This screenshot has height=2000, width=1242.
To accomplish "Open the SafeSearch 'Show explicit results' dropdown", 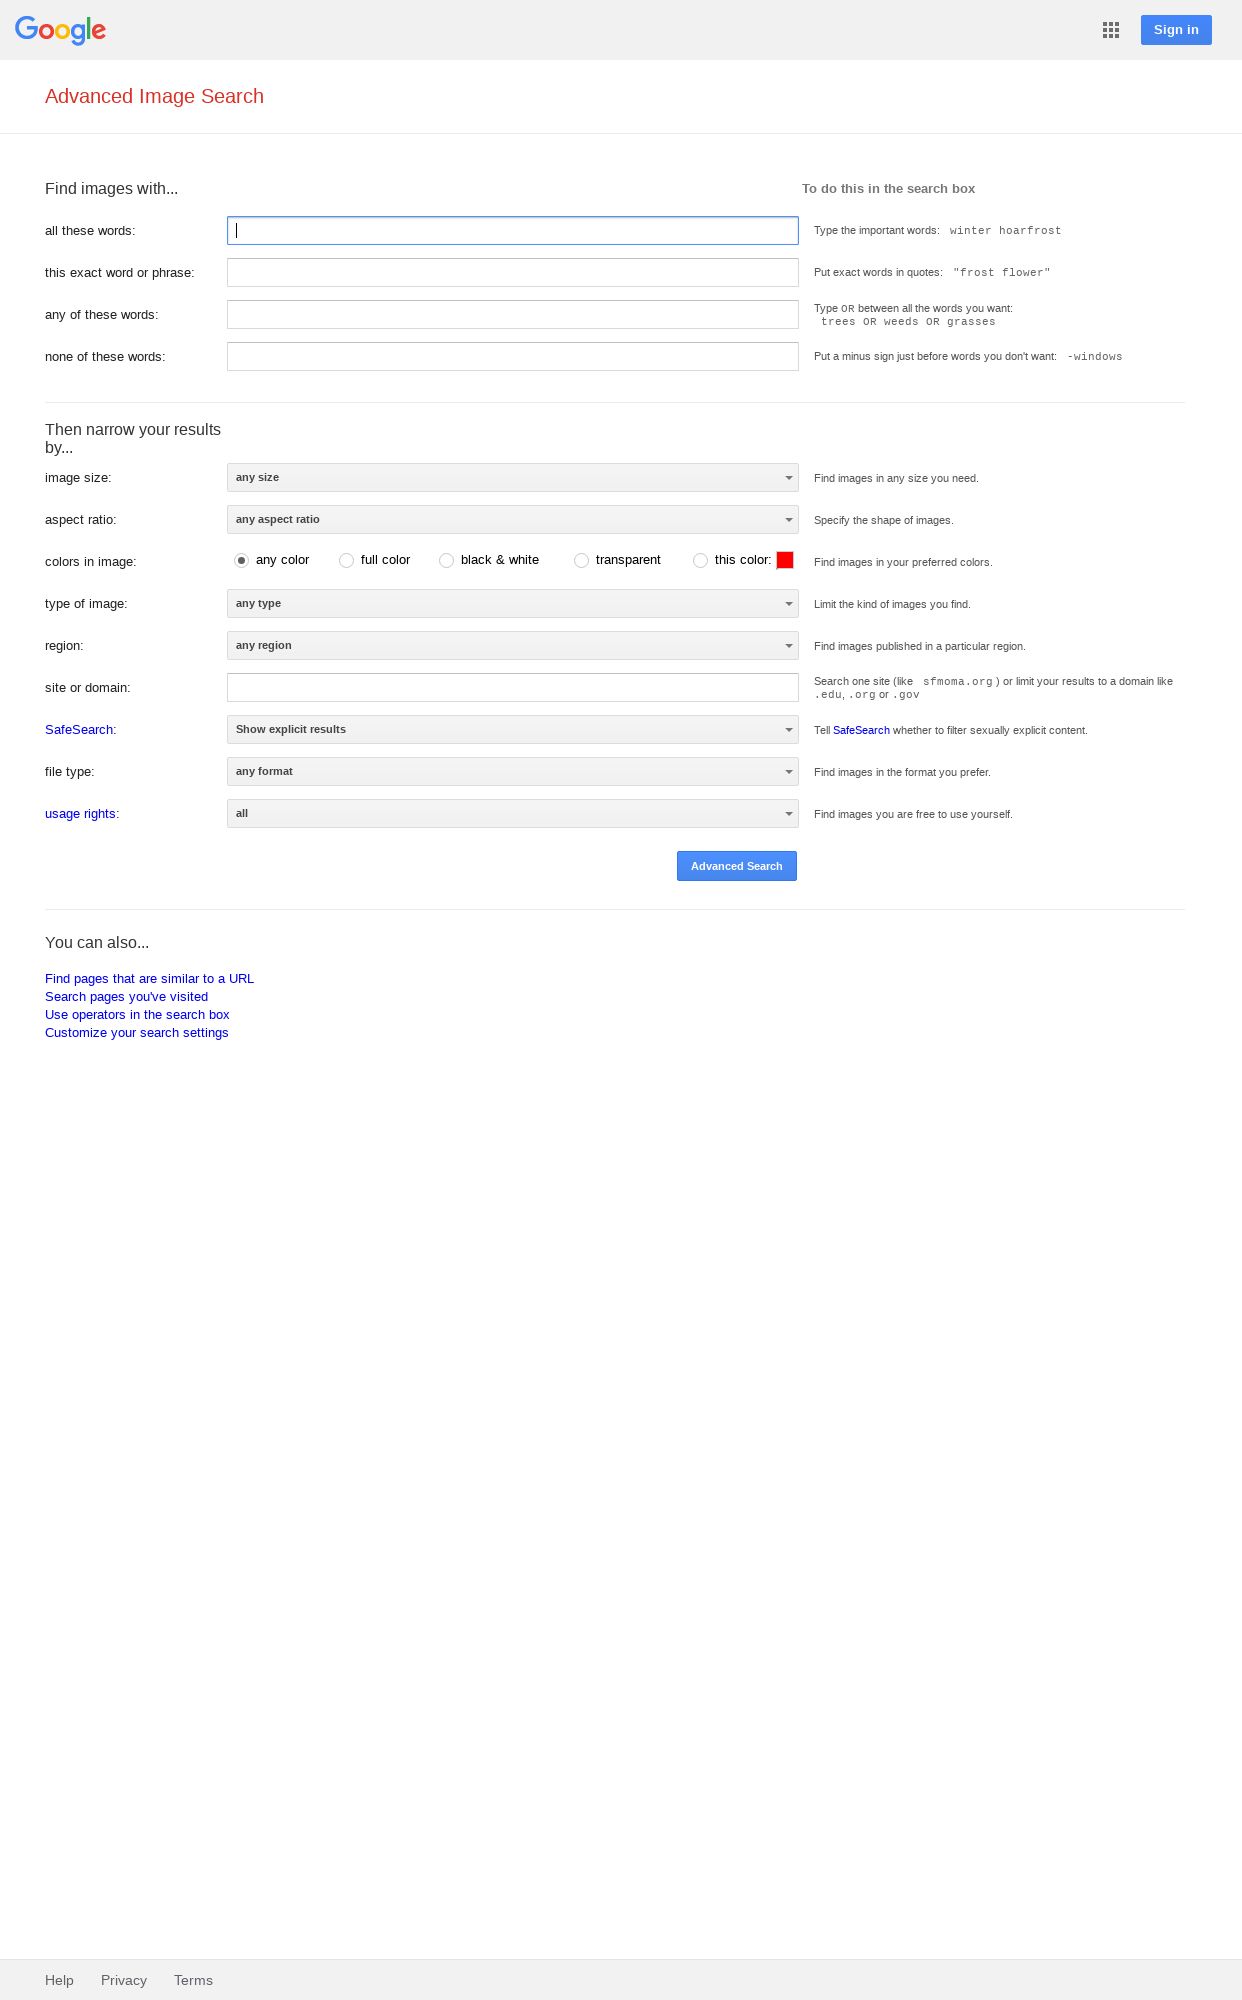I will tap(513, 730).
